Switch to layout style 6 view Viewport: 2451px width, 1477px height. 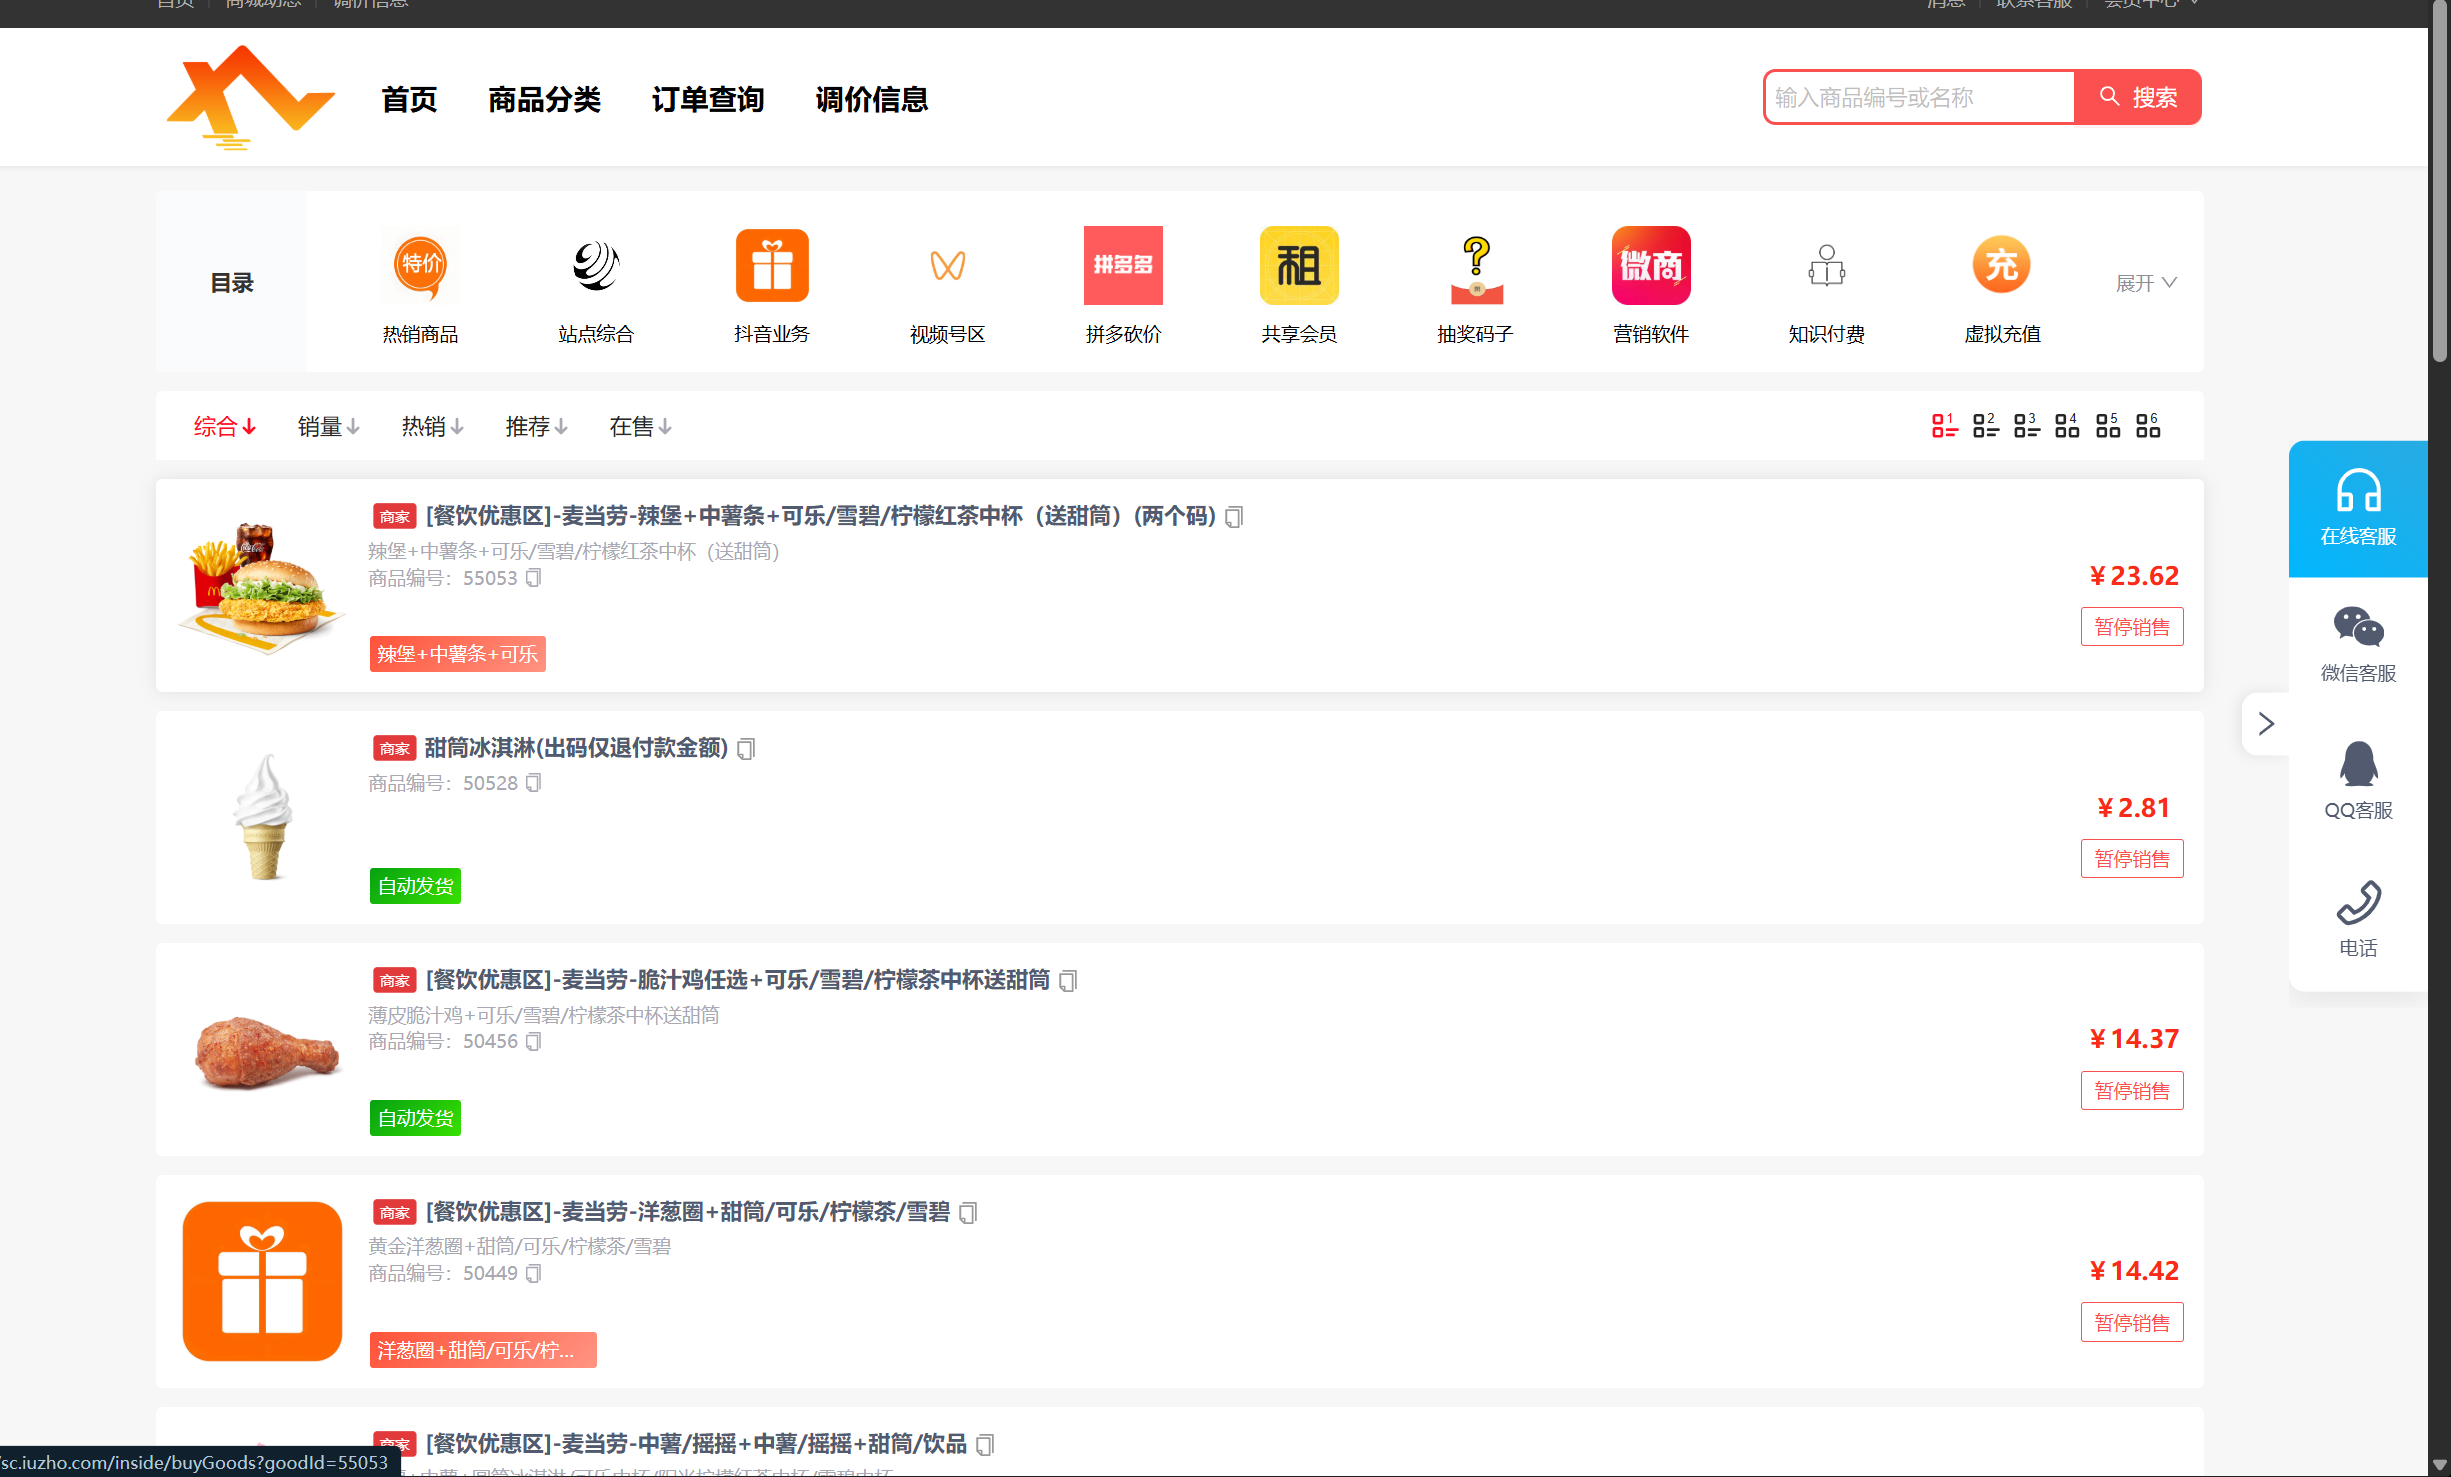(x=2148, y=426)
